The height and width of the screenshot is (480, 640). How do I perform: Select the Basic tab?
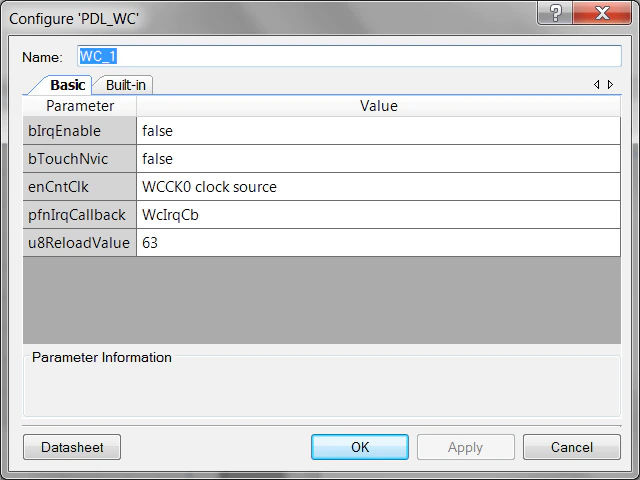(x=67, y=85)
